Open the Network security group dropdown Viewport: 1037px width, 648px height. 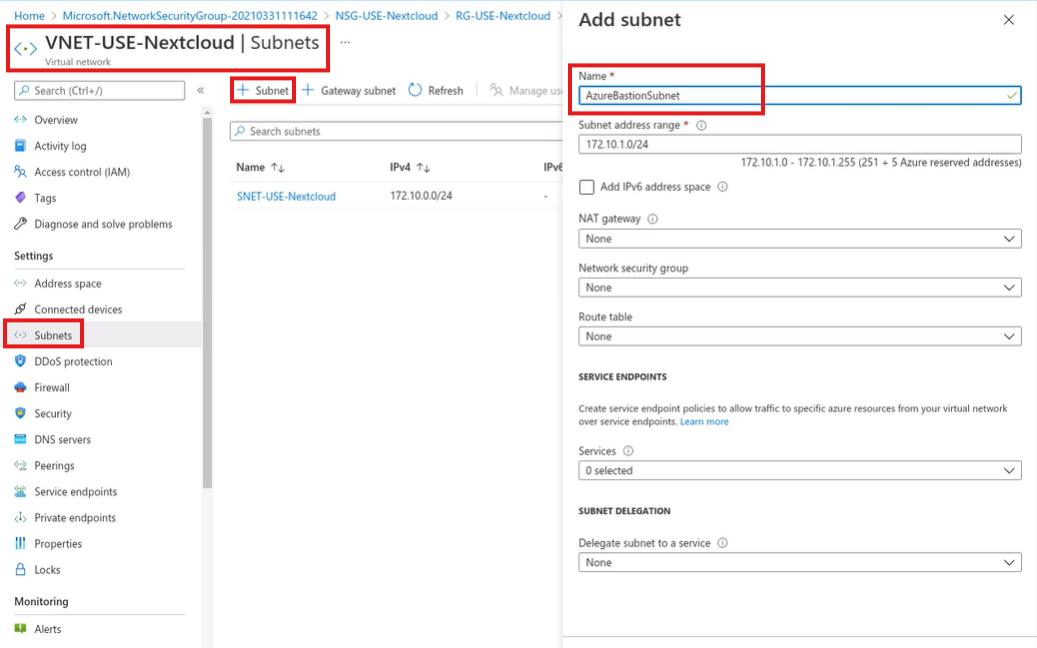coord(800,288)
